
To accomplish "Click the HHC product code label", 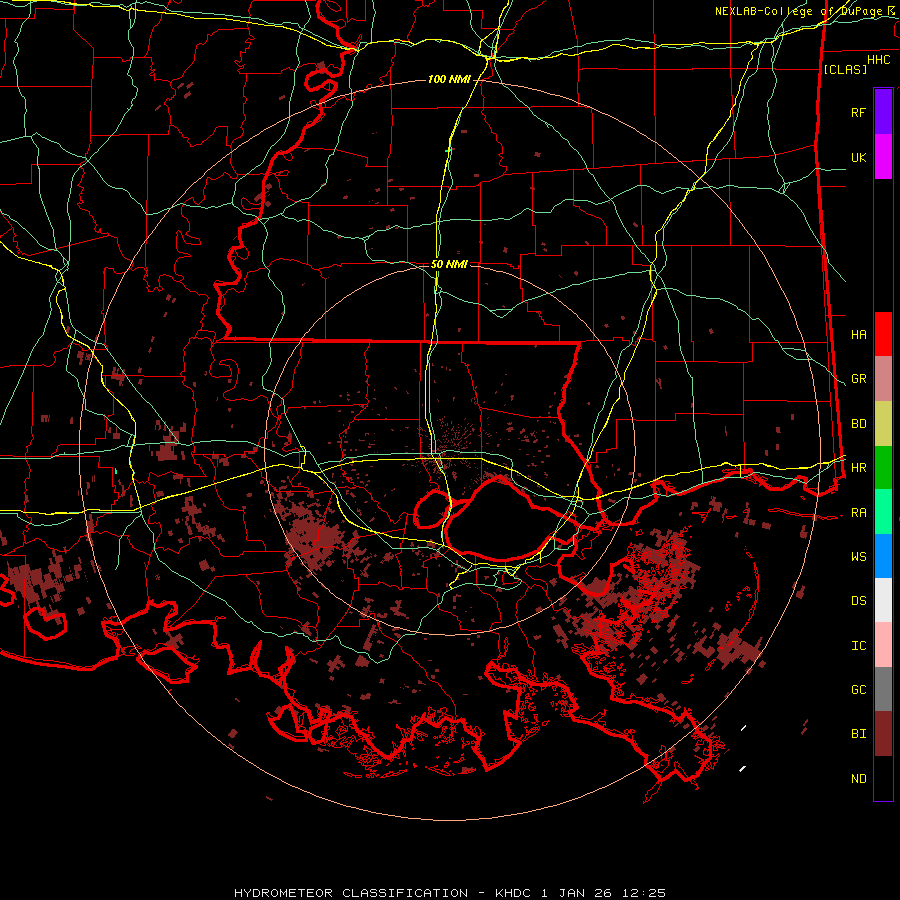I will tap(878, 60).
